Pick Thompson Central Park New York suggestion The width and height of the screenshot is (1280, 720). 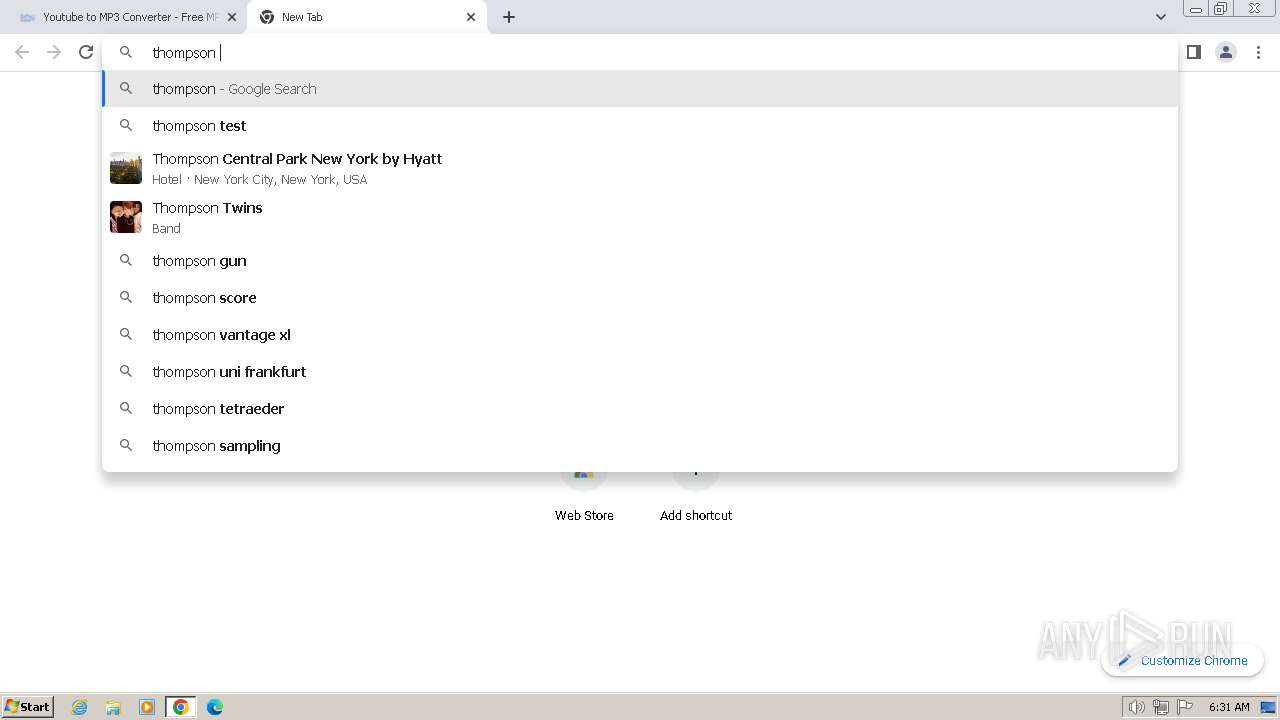(x=640, y=168)
